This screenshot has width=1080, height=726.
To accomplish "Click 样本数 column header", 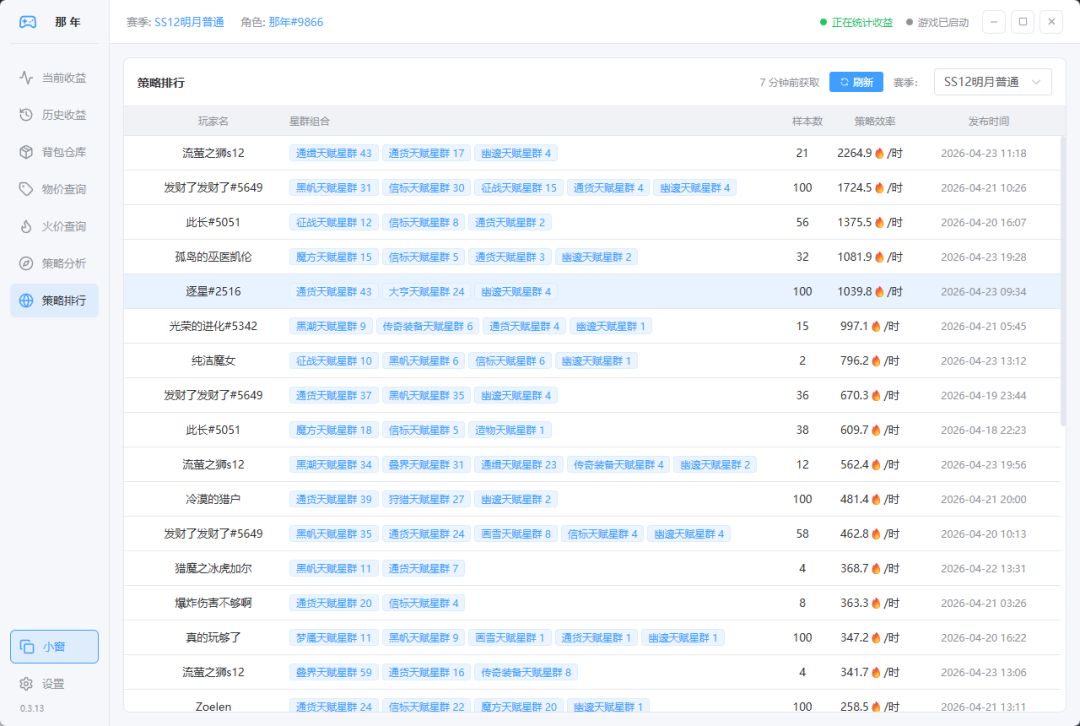I will point(807,121).
